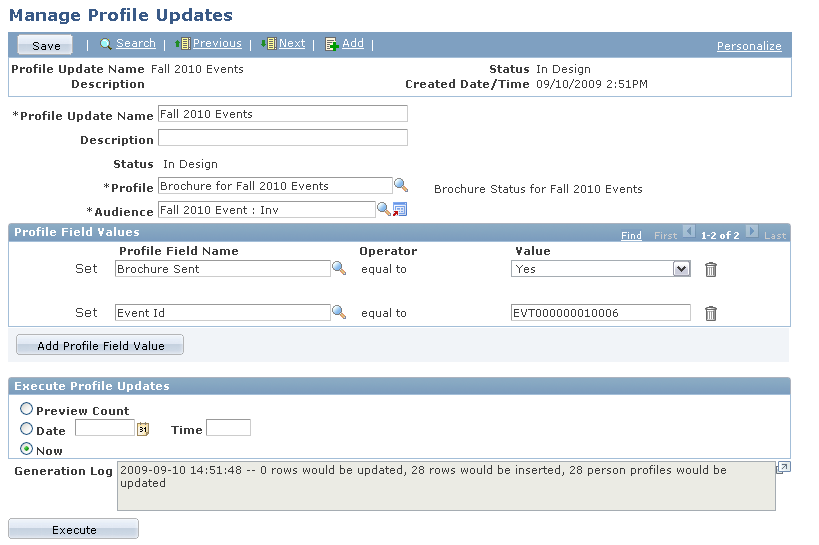Click Find in Profile Field Values header
Viewport: 819px width, 545px height.
coord(631,236)
